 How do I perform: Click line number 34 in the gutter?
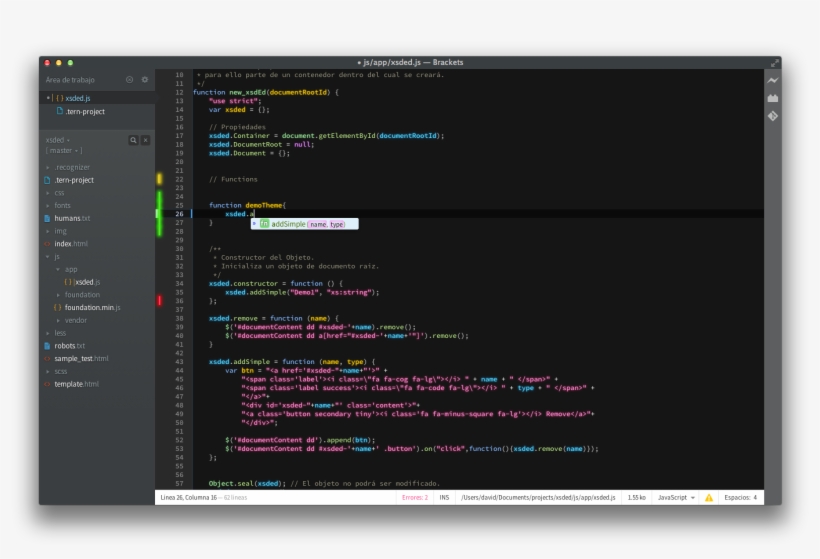[179, 283]
